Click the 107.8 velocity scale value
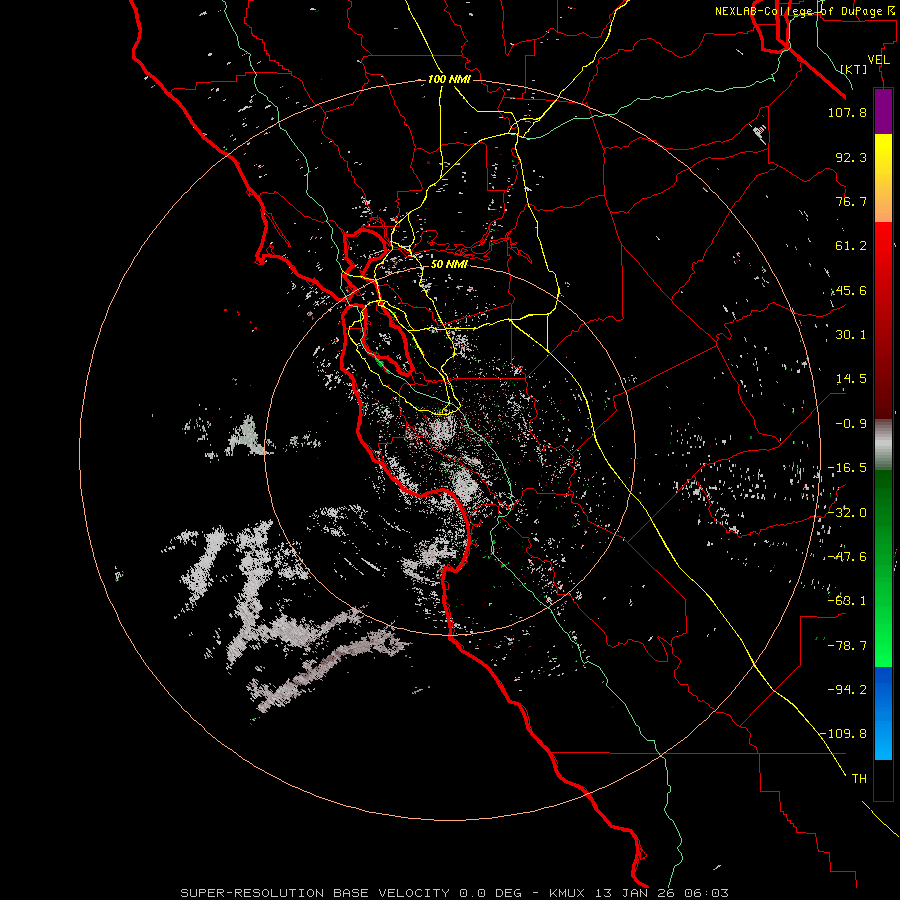Viewport: 900px width, 900px height. pyautogui.click(x=847, y=112)
